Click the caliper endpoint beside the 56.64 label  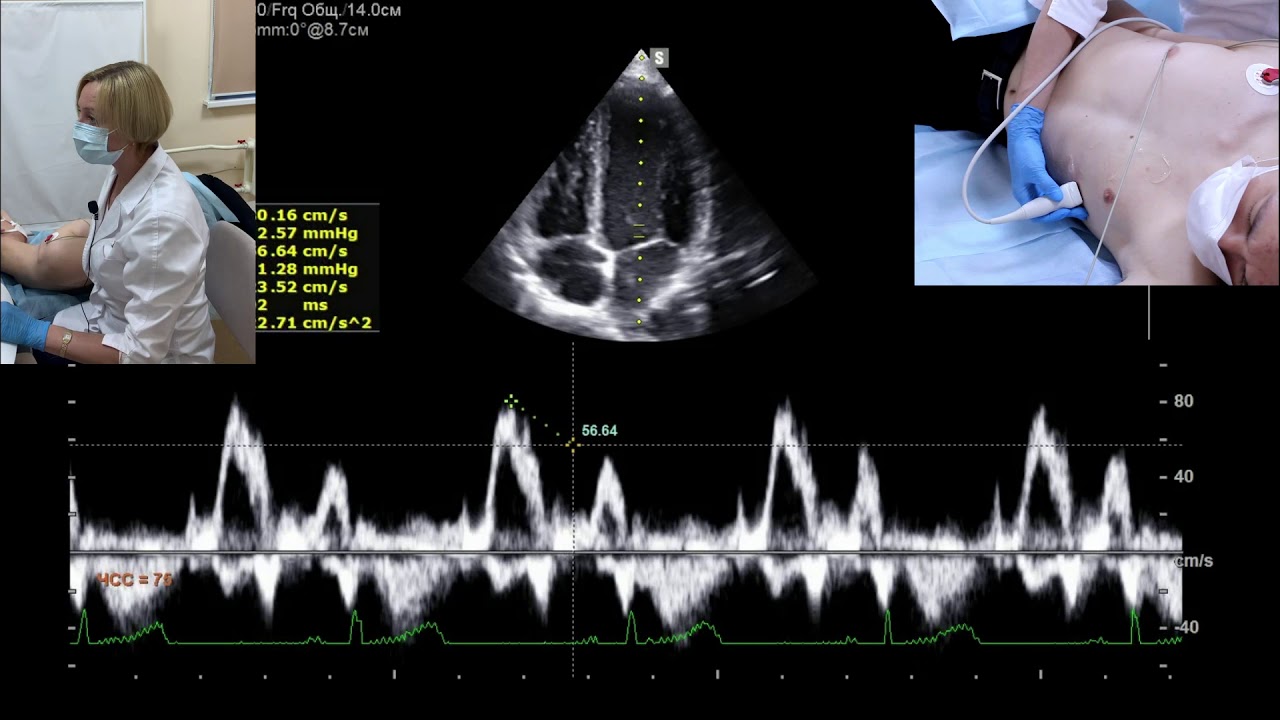pyautogui.click(x=573, y=444)
